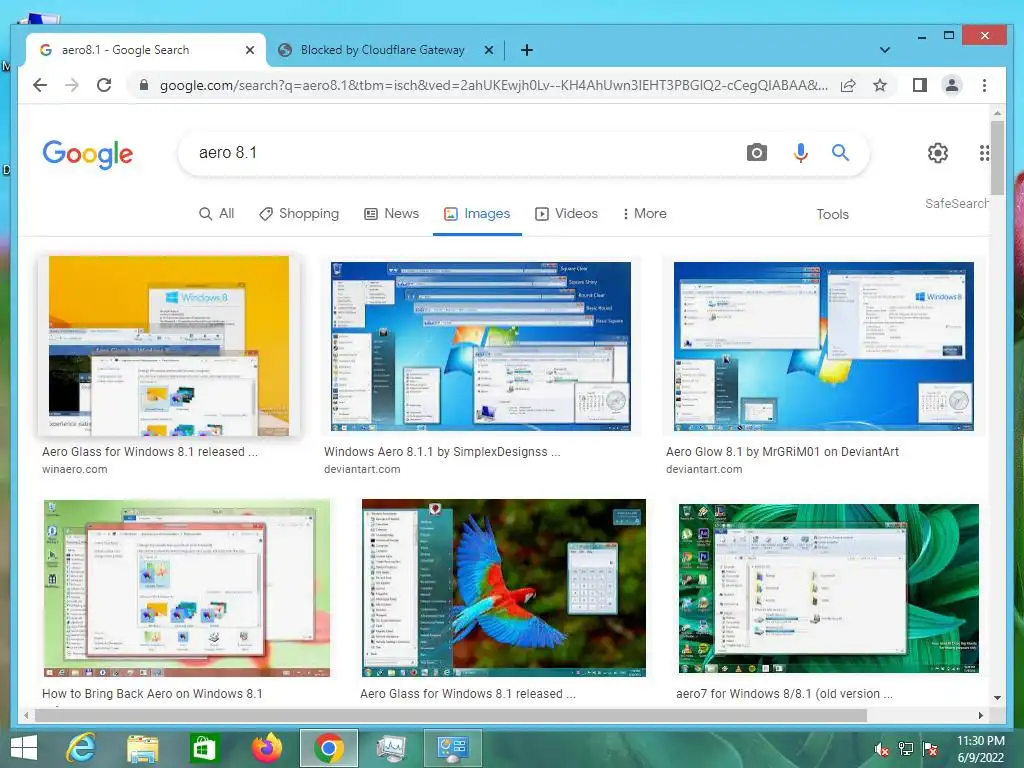Viewport: 1024px width, 768px height.
Task: Click the horizontal scrollbar right arrow
Action: (980, 715)
